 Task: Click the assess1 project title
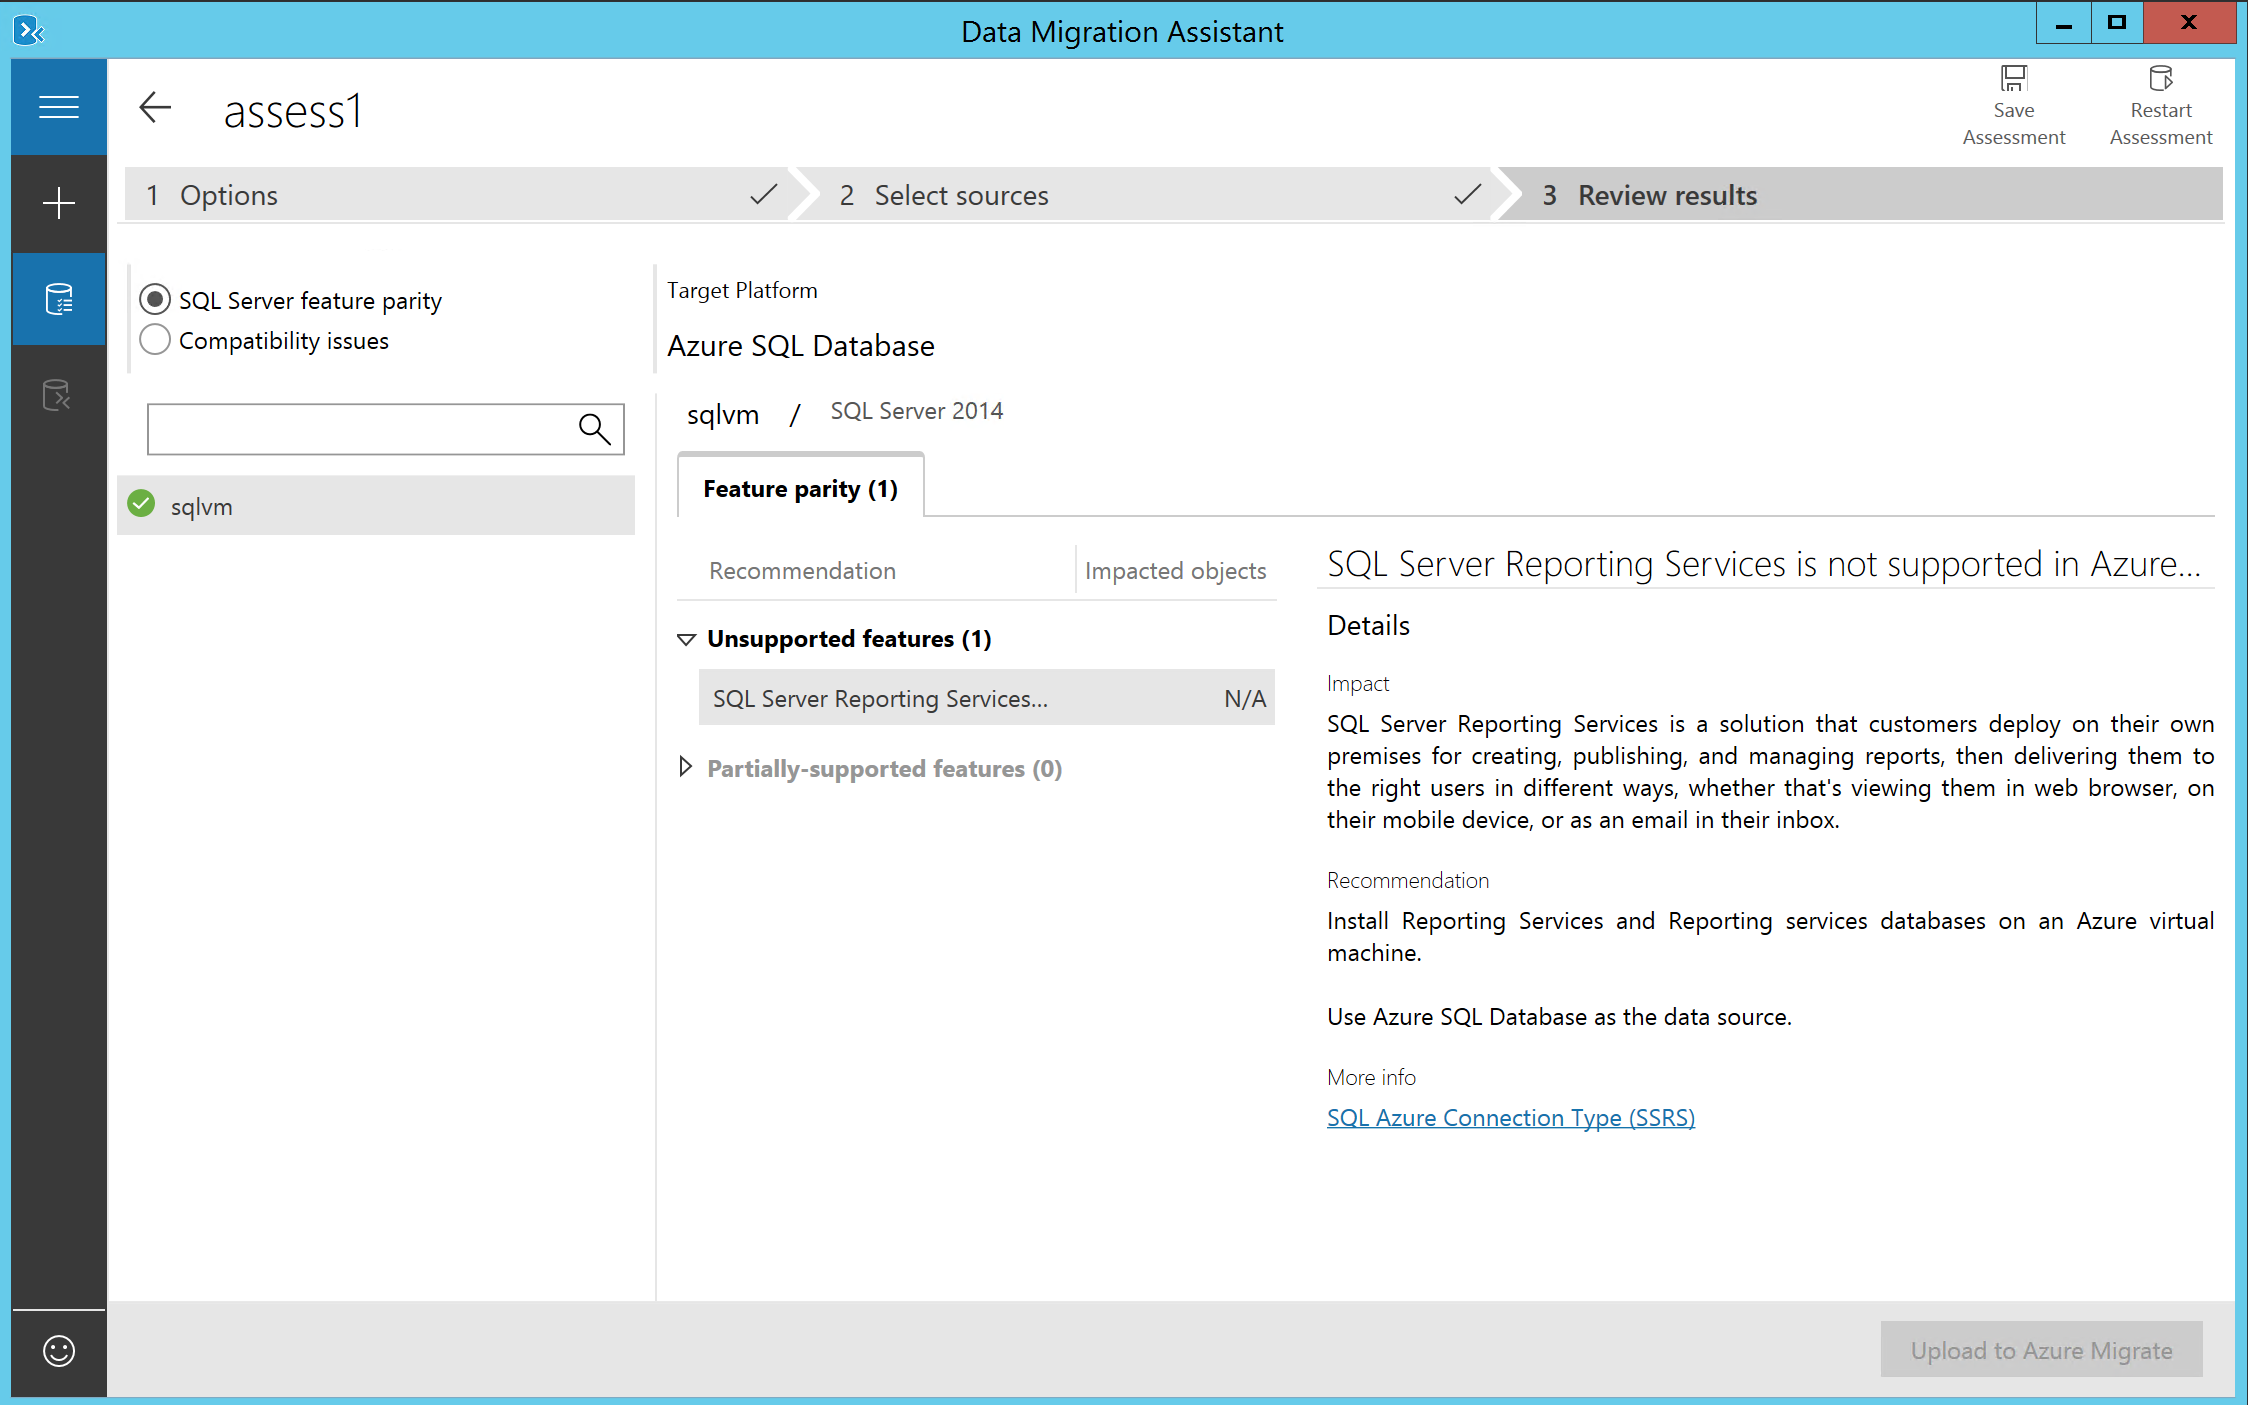pyautogui.click(x=292, y=111)
